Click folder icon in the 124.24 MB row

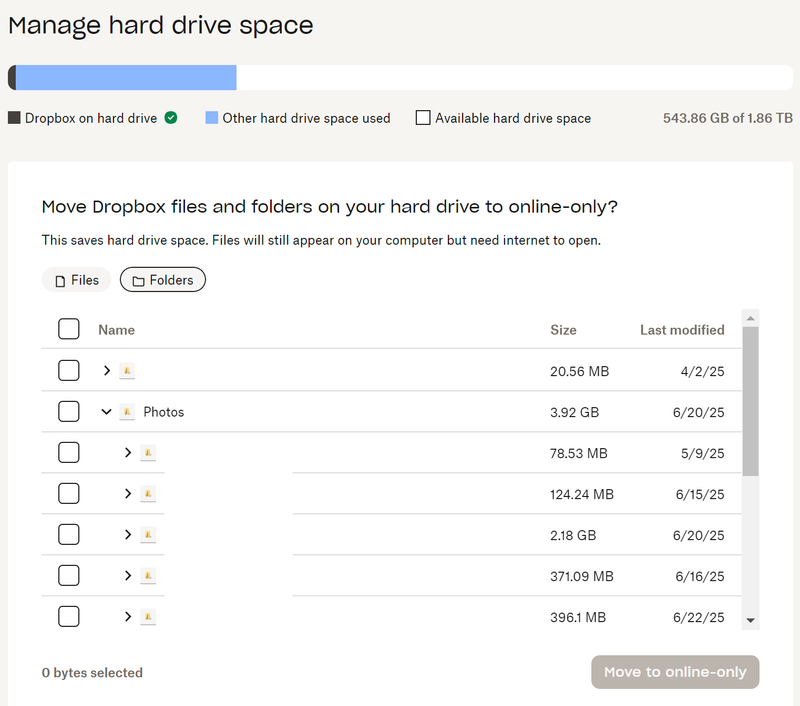[x=148, y=494]
